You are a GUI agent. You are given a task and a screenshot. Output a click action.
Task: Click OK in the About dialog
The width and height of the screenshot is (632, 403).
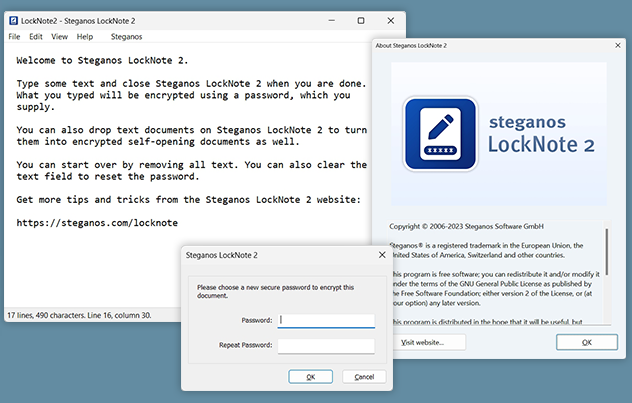587,342
